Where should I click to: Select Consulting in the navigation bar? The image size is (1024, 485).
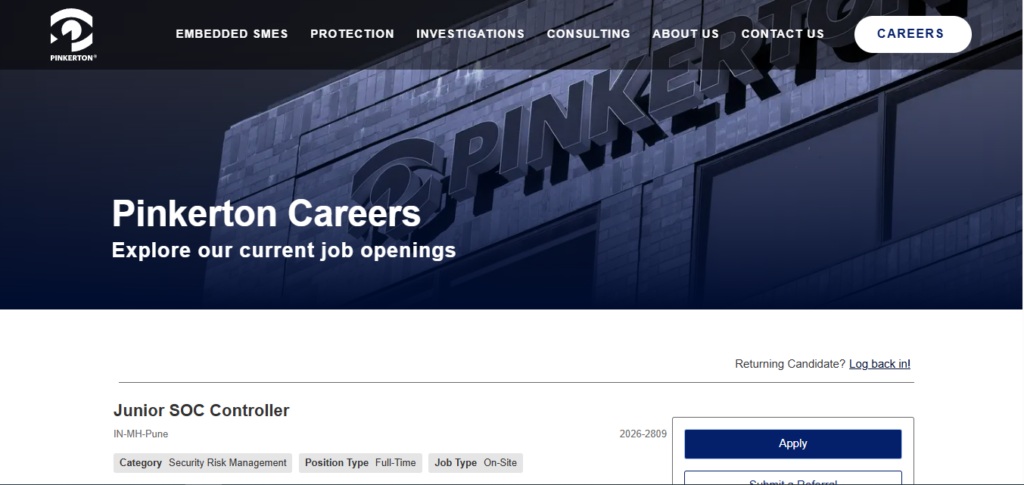pyautogui.click(x=588, y=34)
